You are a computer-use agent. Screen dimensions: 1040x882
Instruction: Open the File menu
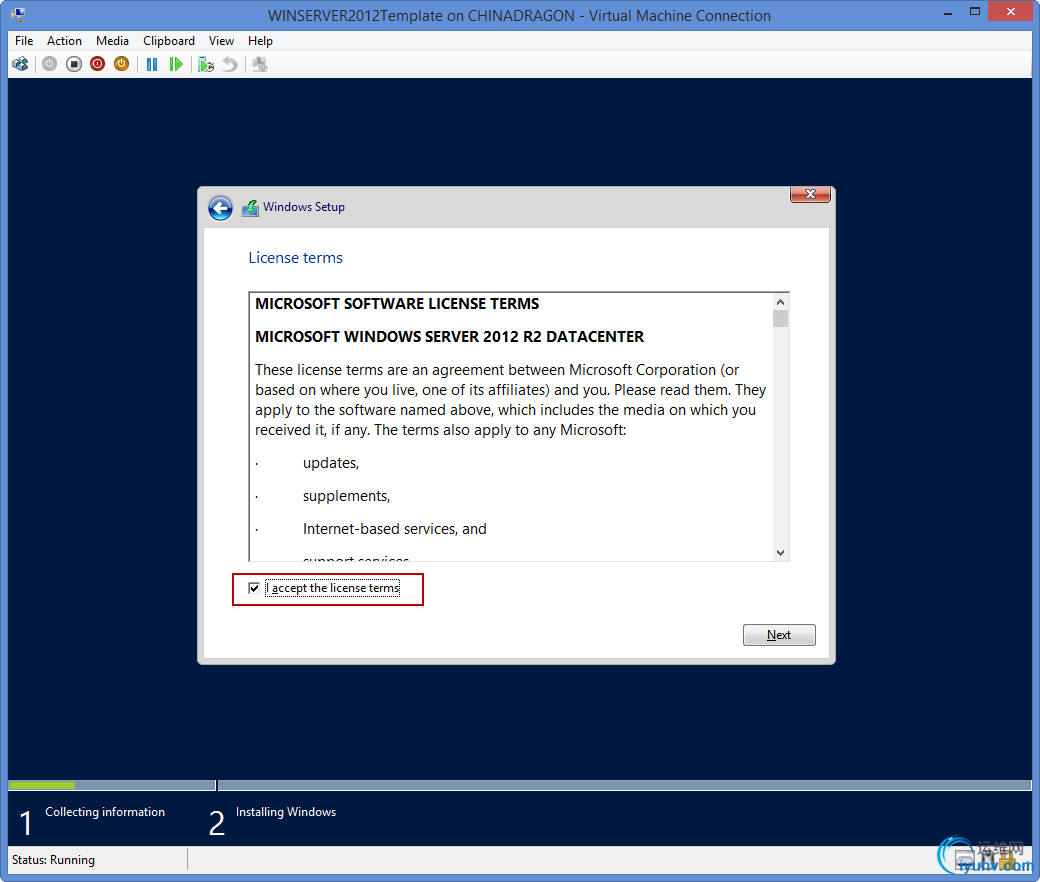(24, 40)
